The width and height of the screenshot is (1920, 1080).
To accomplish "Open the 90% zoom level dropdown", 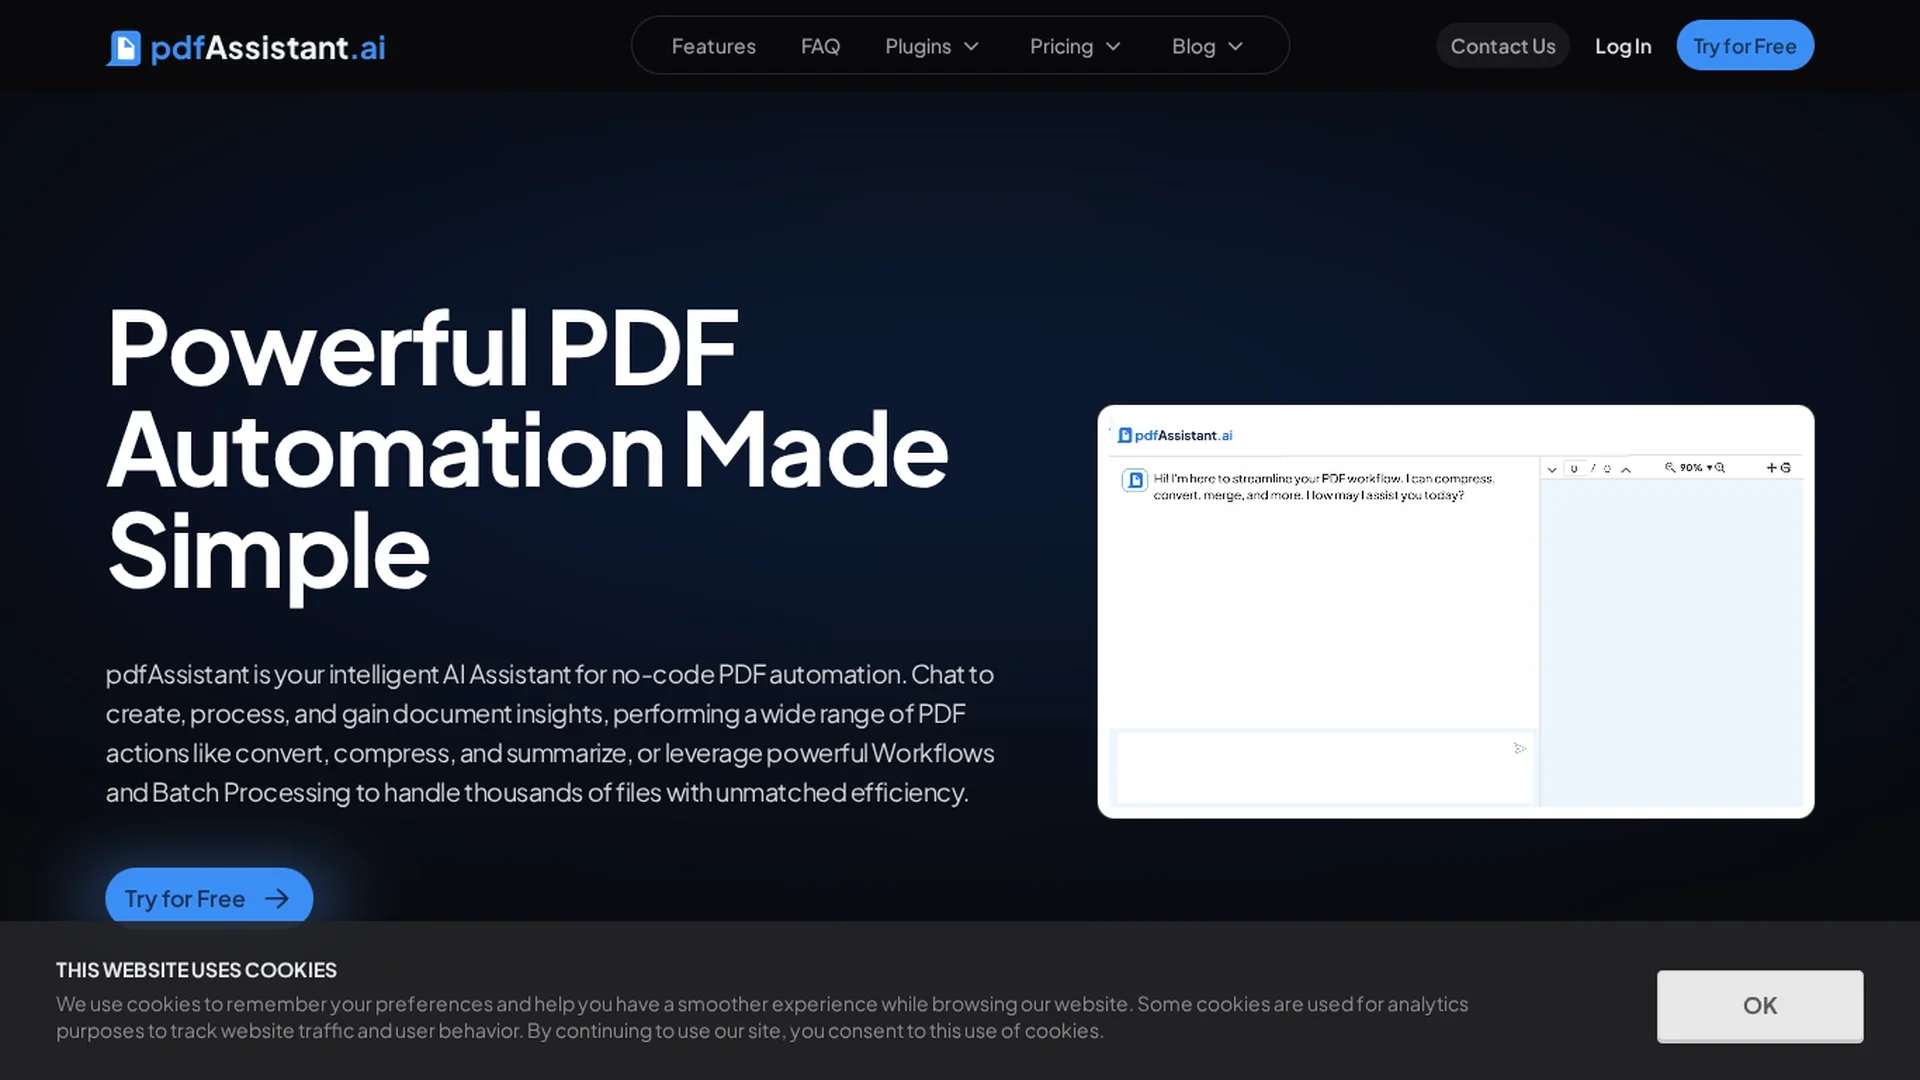I will pyautogui.click(x=1696, y=467).
